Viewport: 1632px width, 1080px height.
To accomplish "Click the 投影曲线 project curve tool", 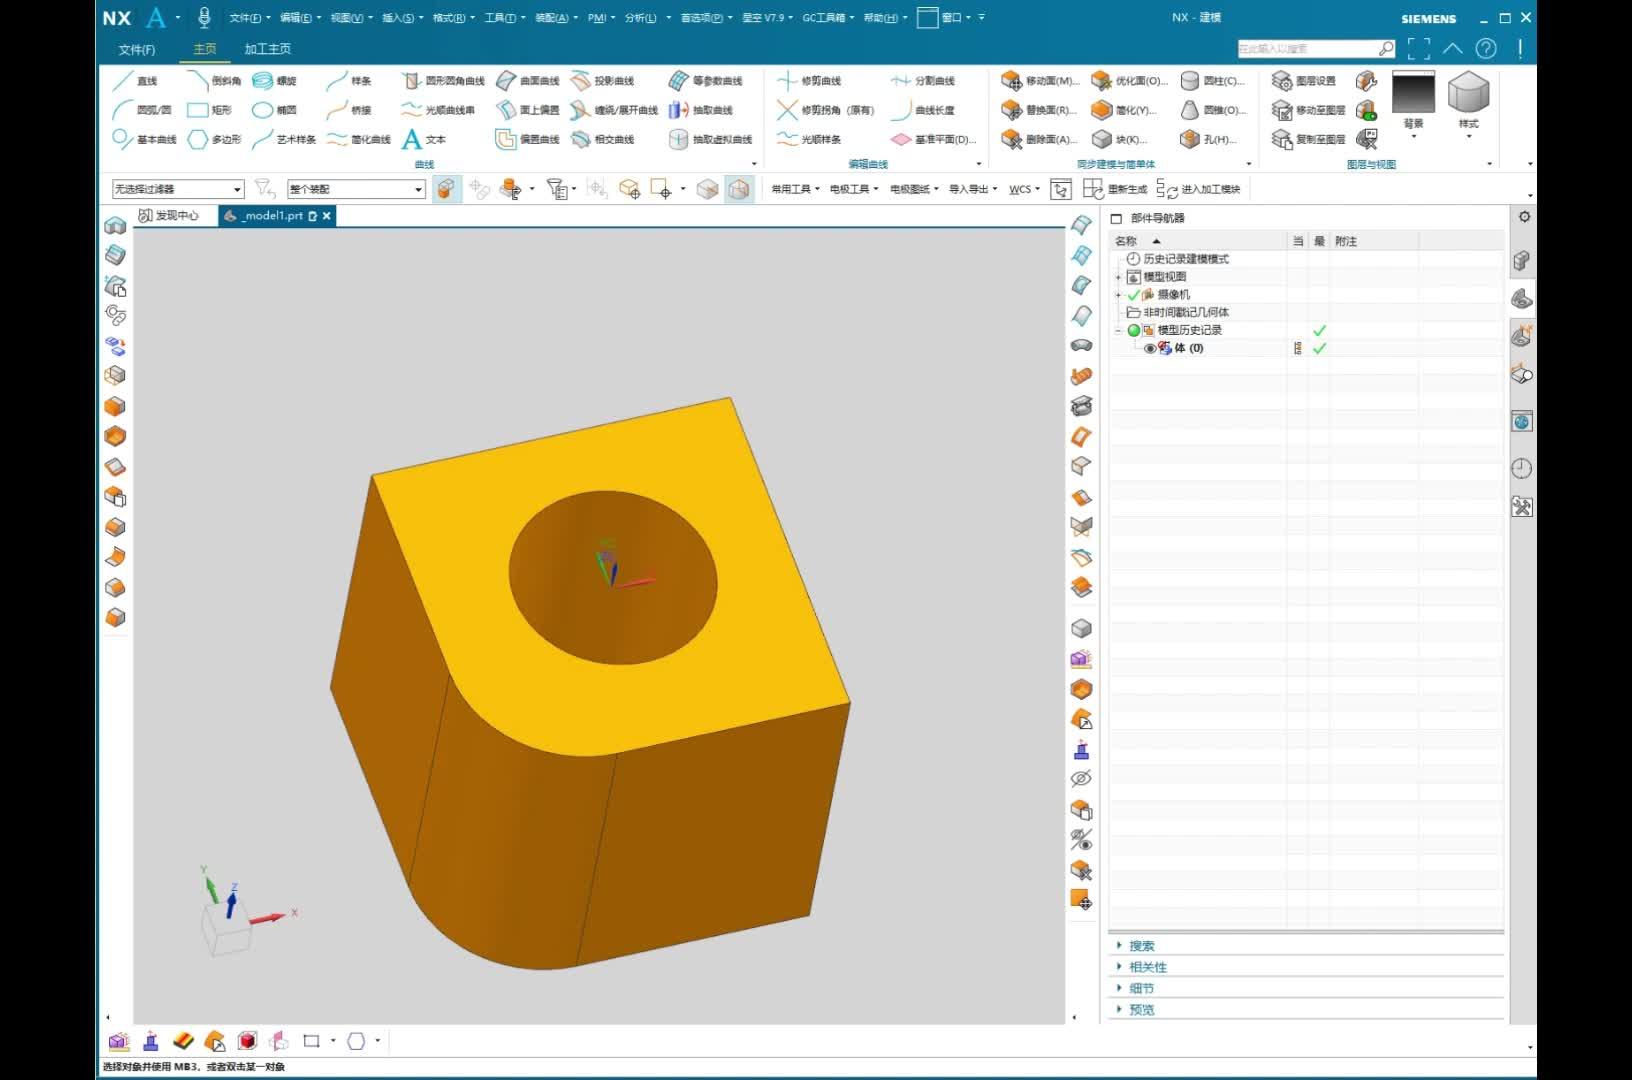I will [x=602, y=81].
